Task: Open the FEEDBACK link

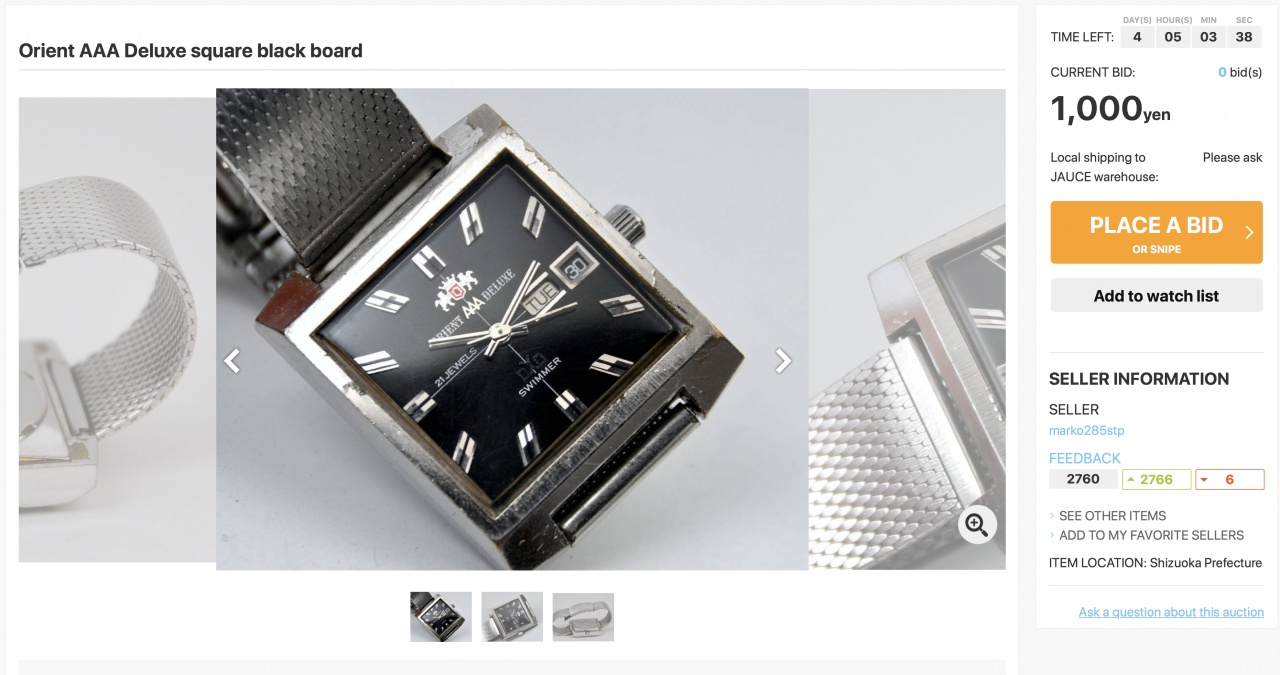Action: (1085, 458)
